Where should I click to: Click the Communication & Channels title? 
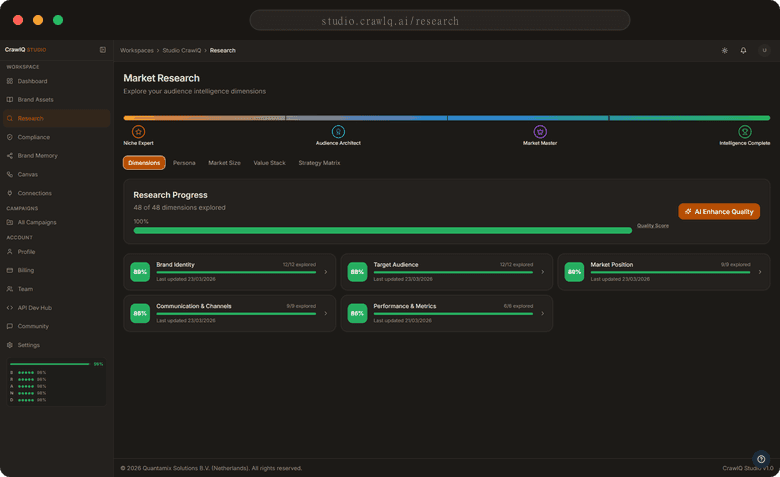(194, 306)
